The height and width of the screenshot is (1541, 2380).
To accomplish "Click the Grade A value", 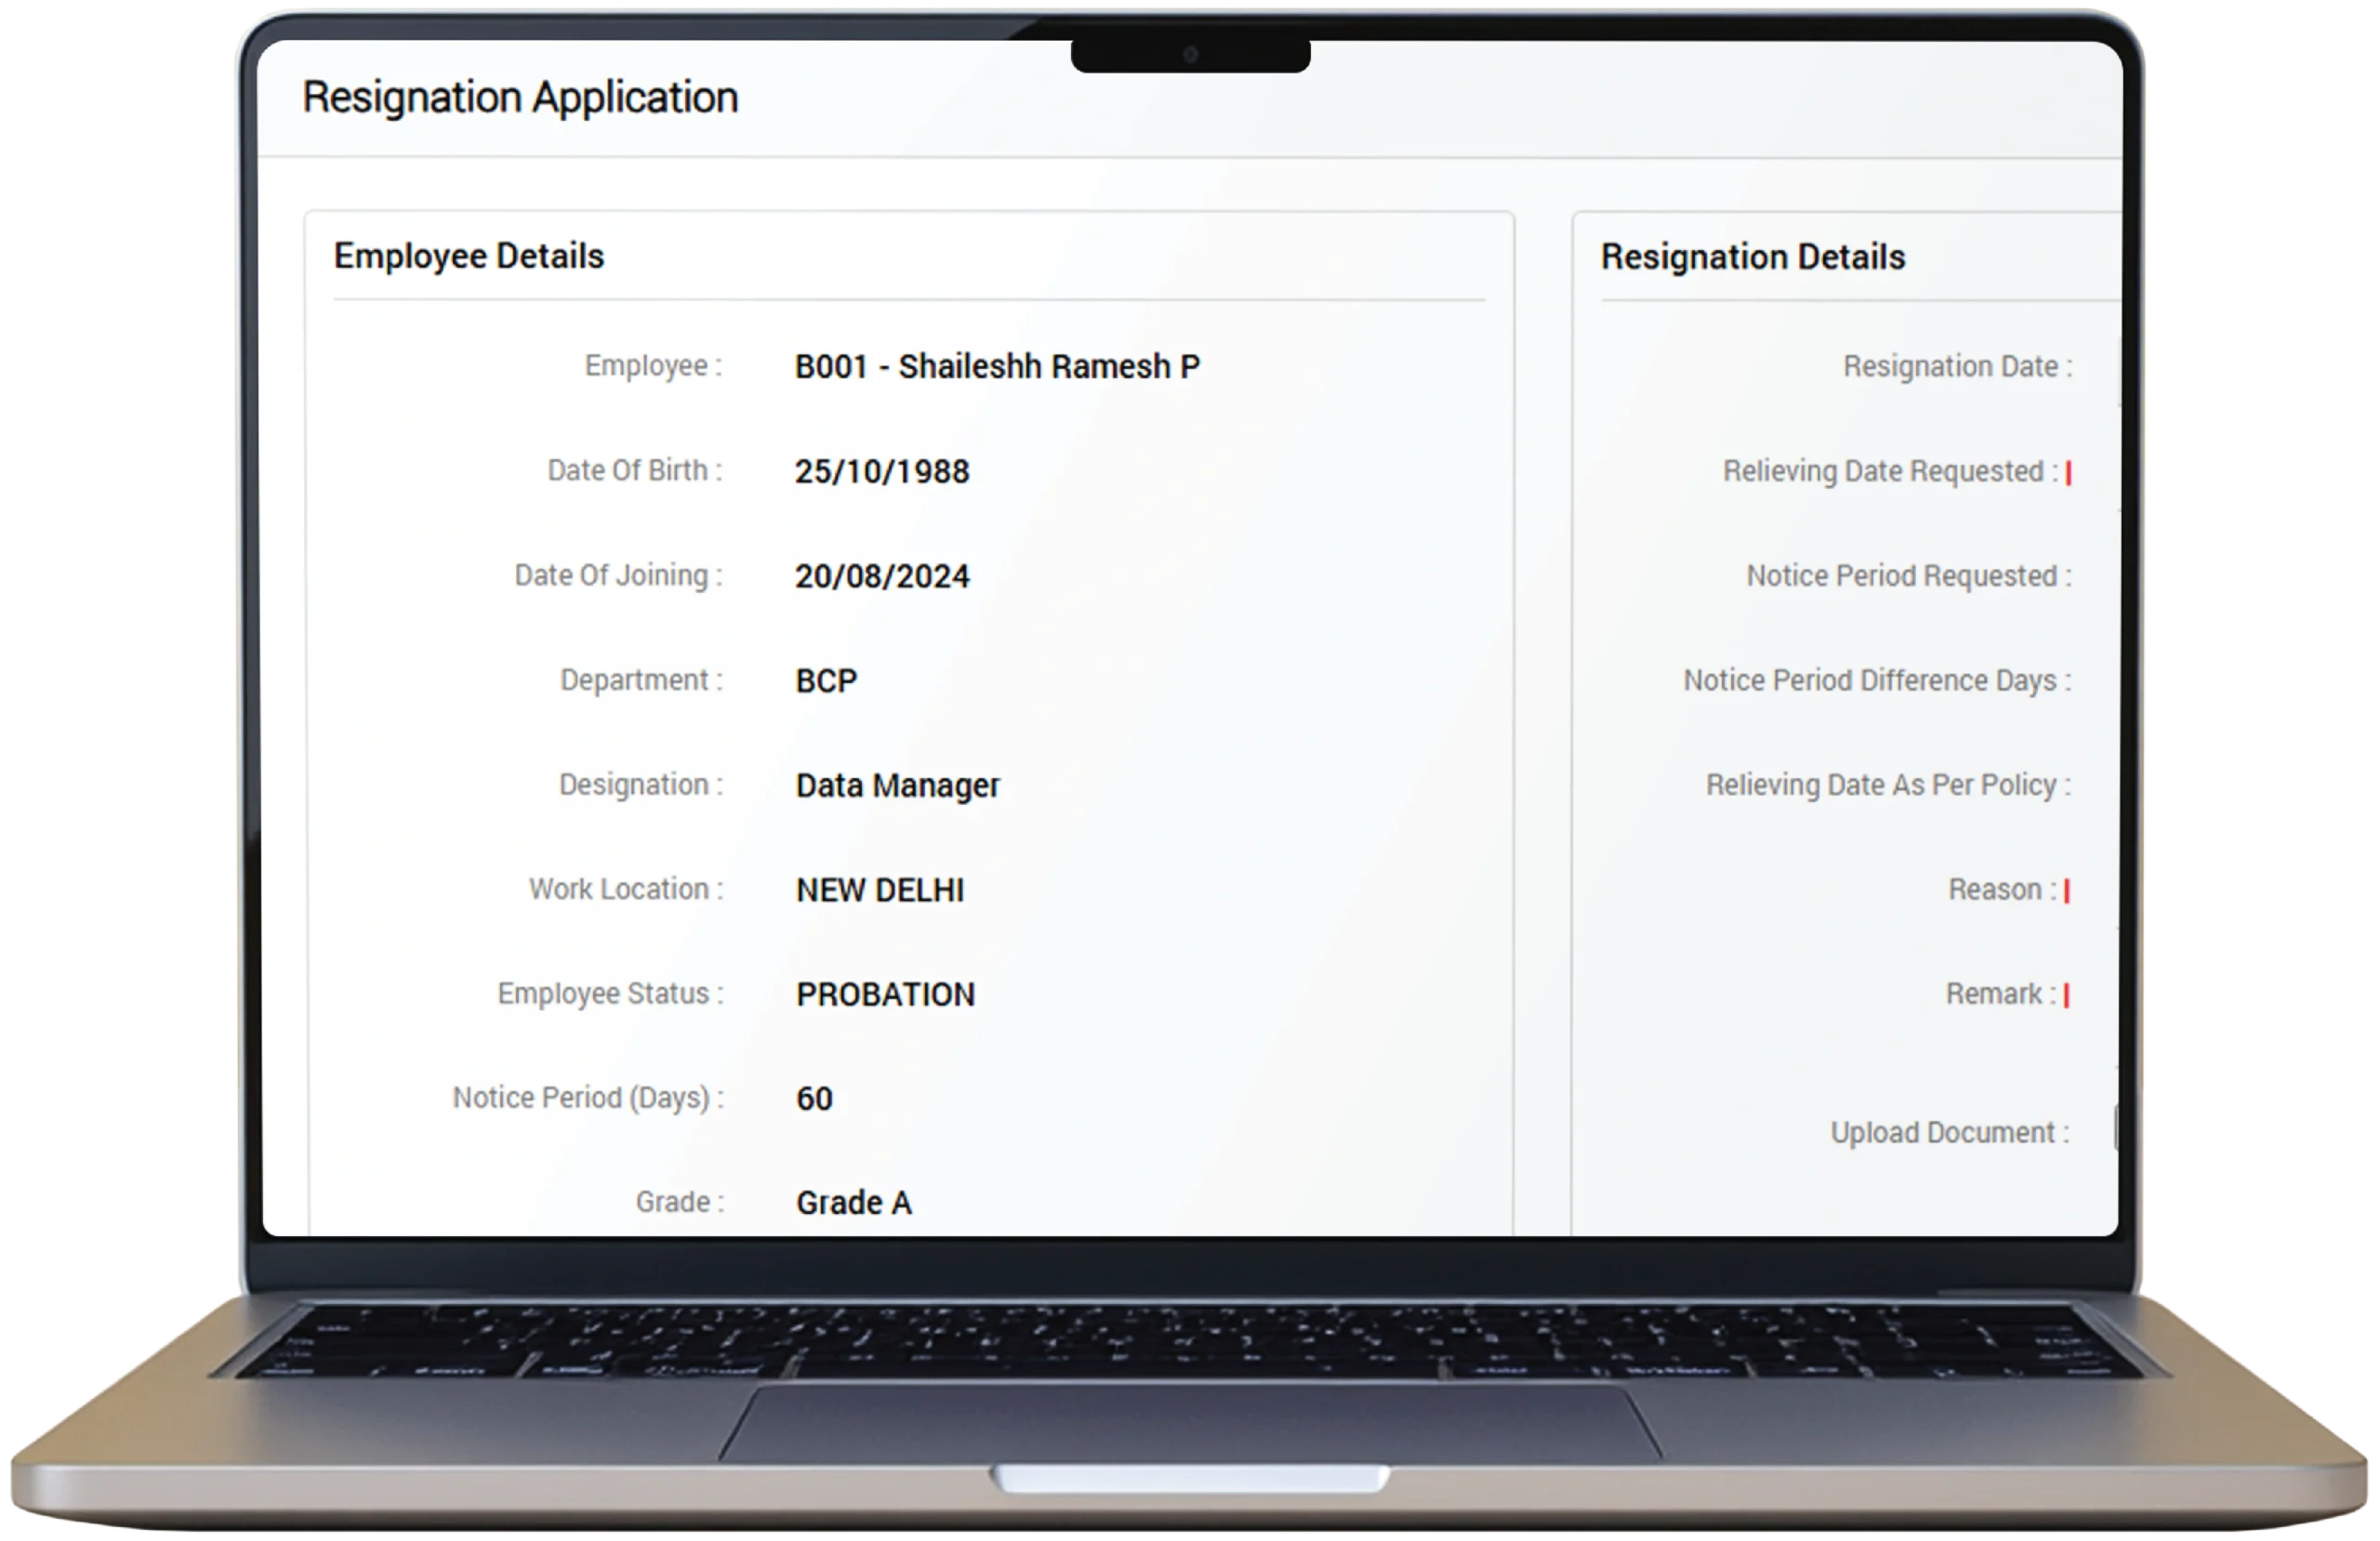I will 853,1203.
